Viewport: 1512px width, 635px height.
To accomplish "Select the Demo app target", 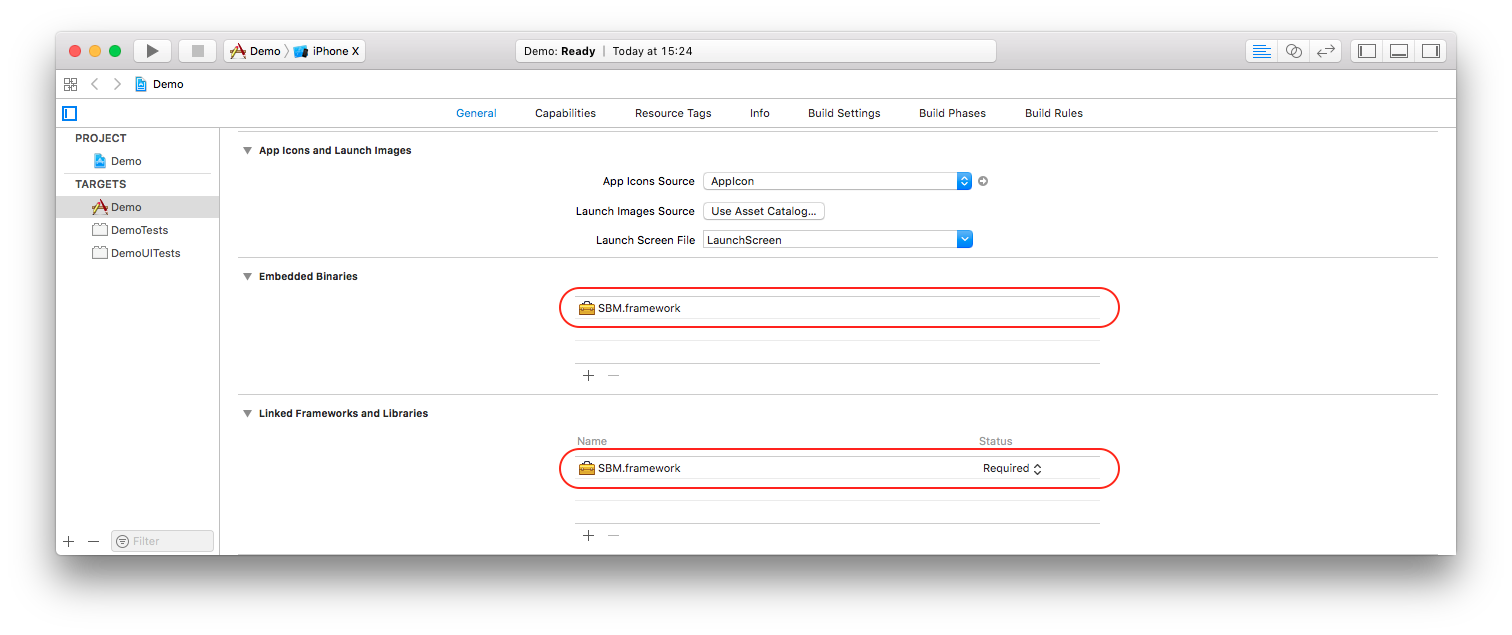I will [x=137, y=207].
